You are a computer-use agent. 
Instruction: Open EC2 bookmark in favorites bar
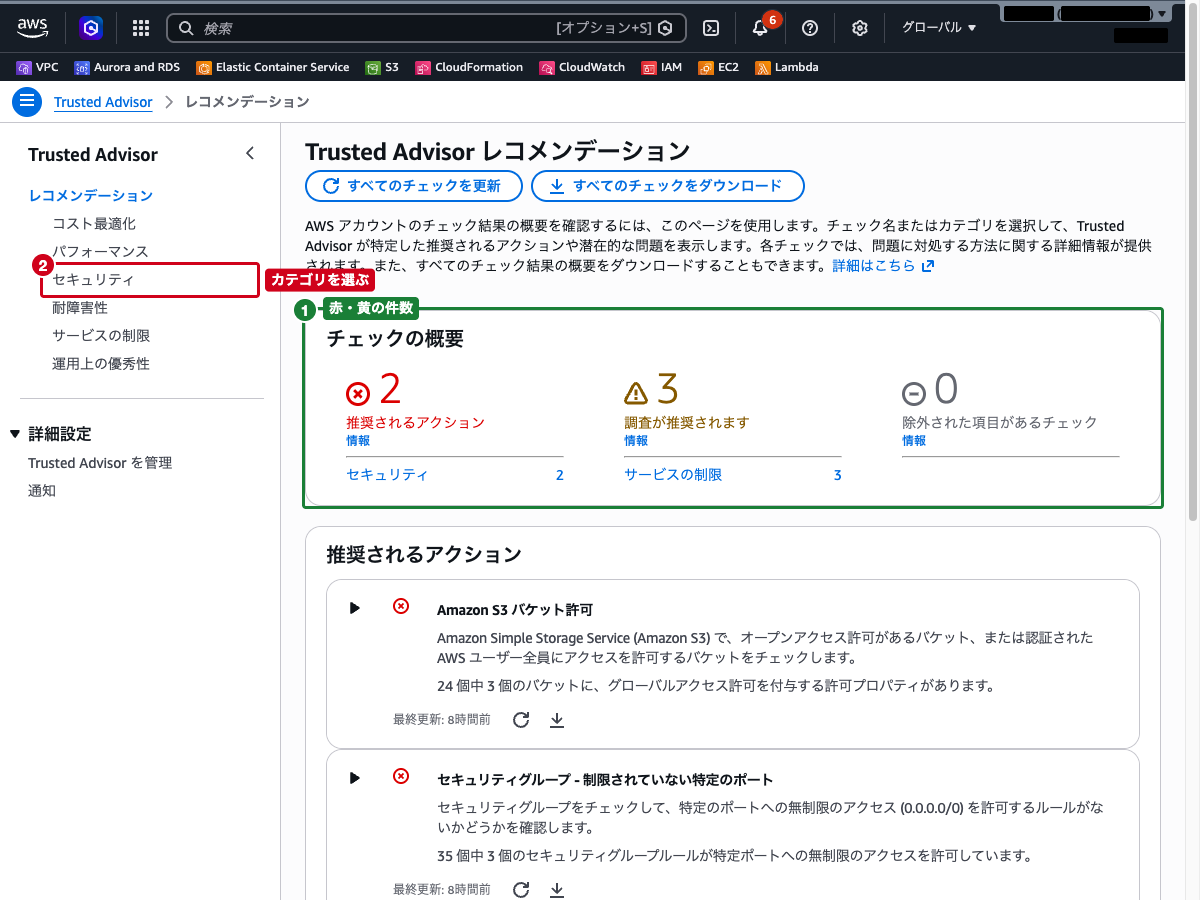point(718,67)
